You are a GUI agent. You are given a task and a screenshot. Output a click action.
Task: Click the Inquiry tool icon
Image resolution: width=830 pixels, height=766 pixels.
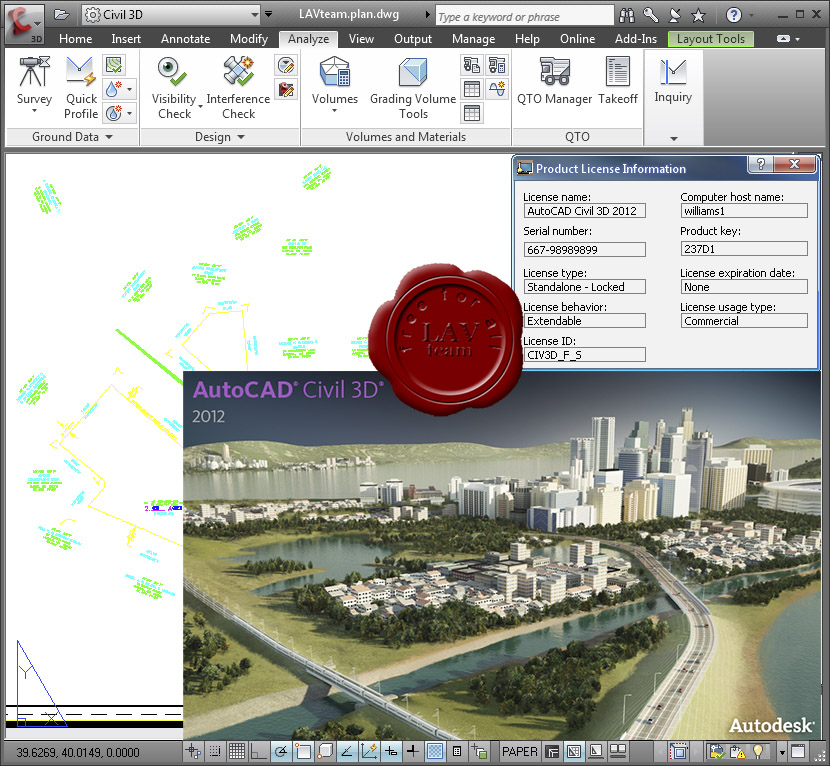(673, 71)
